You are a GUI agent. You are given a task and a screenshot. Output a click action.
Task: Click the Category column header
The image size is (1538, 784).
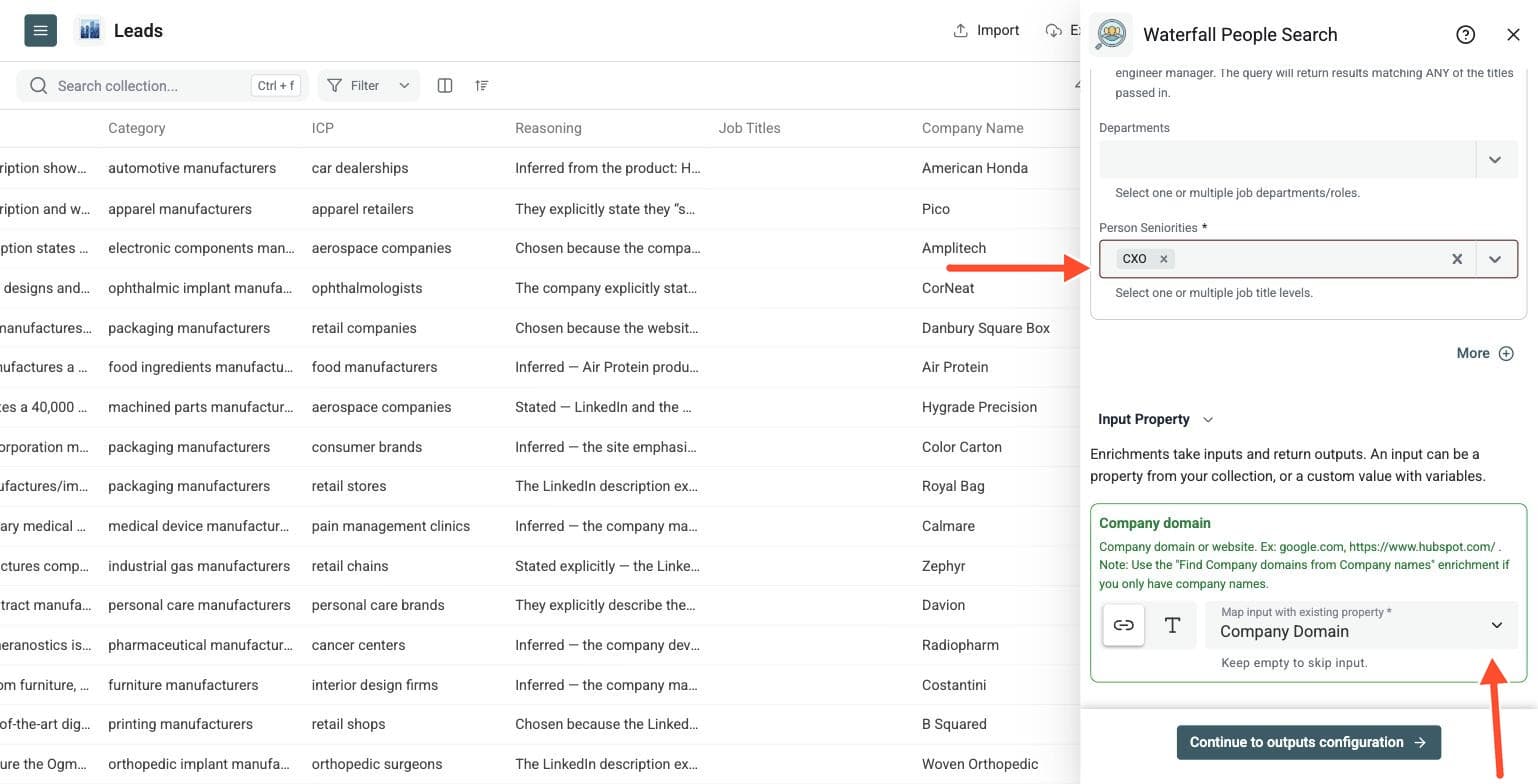coord(137,128)
